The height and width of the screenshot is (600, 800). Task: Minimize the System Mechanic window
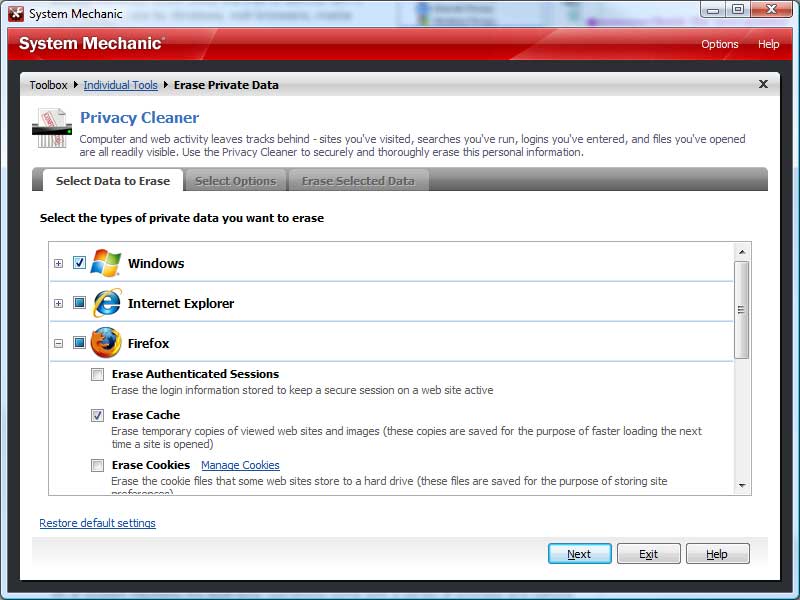tap(713, 10)
